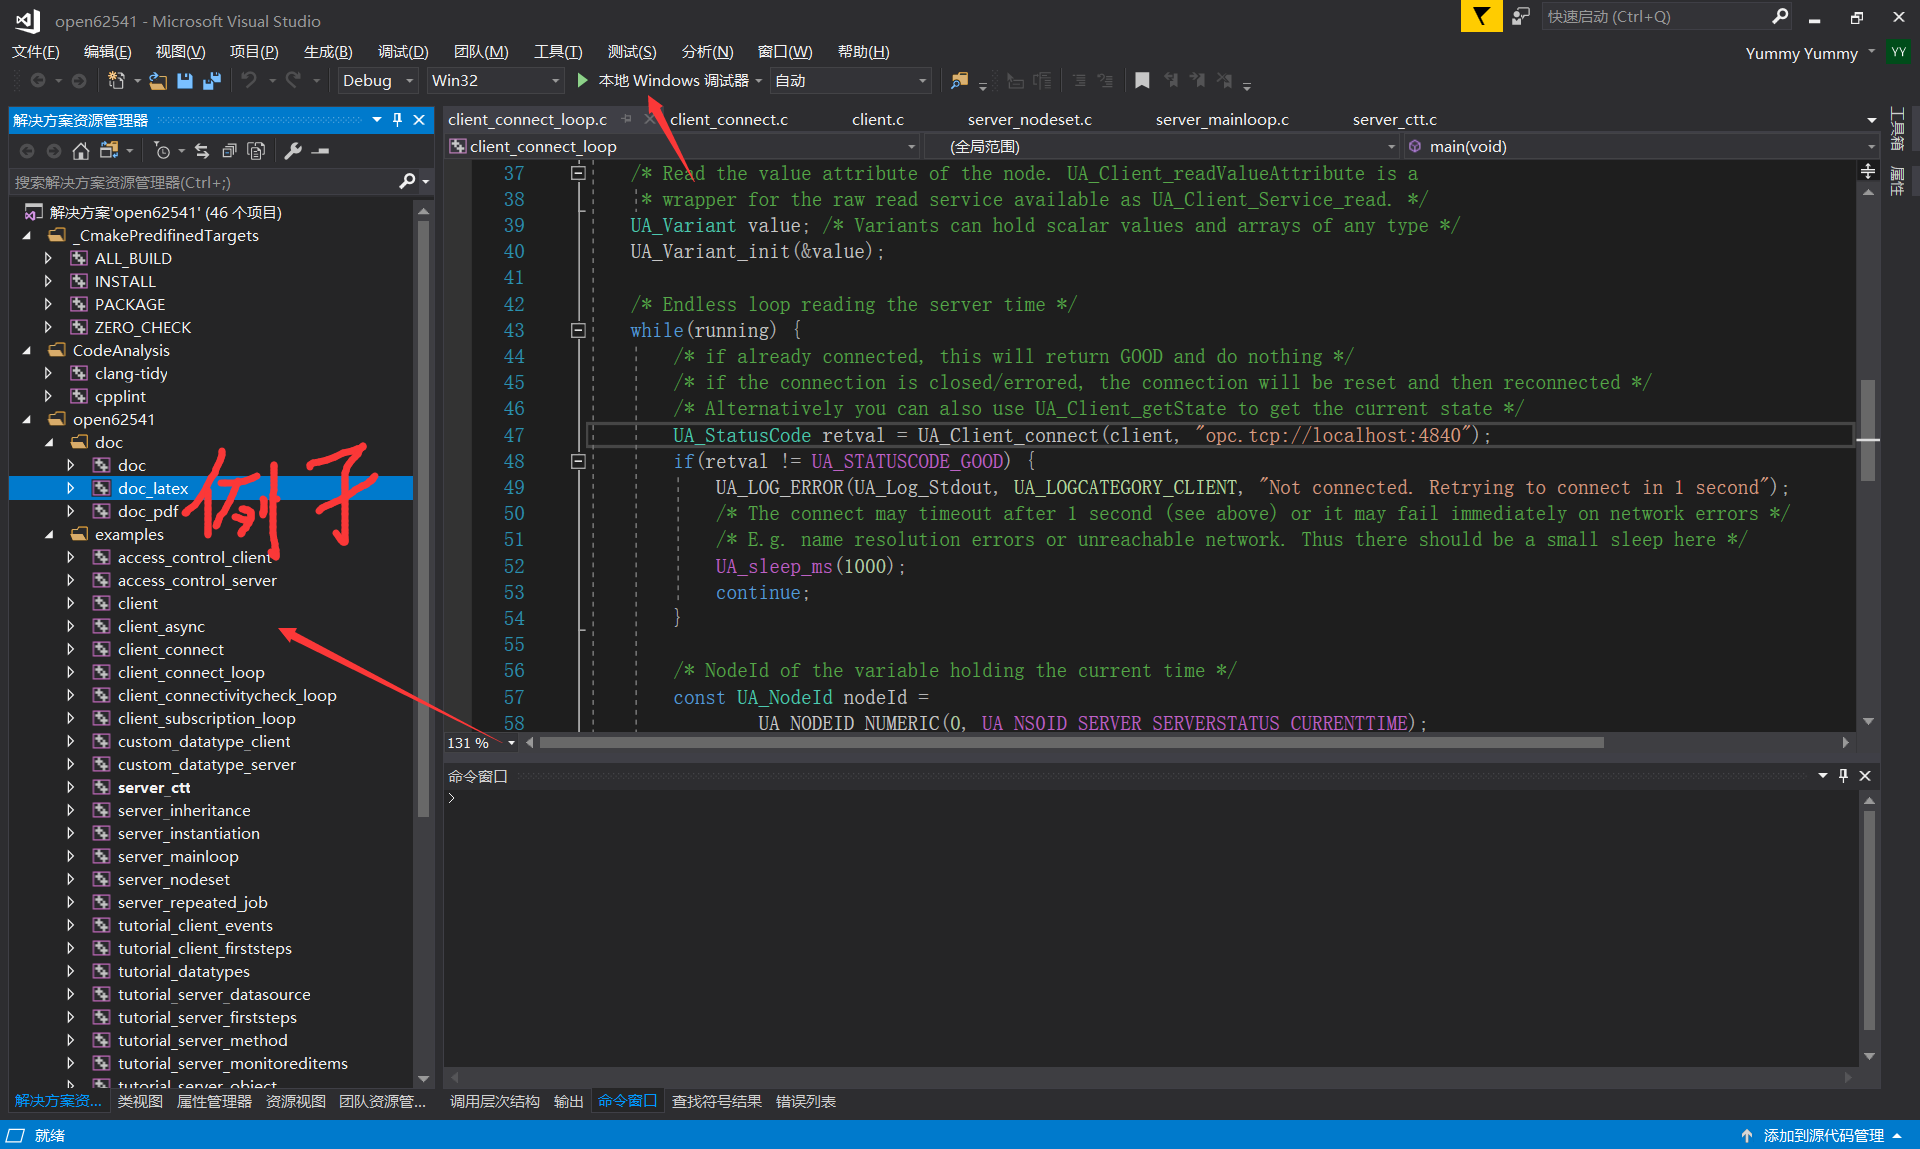Expand the client_async project node

(x=71, y=627)
